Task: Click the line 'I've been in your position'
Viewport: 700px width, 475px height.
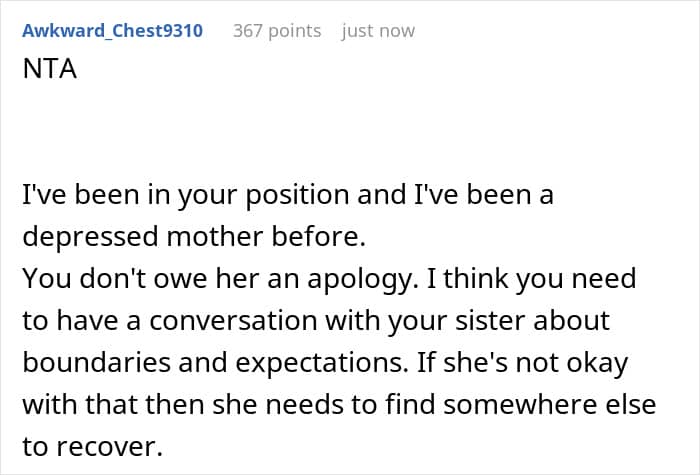Action: [x=288, y=195]
